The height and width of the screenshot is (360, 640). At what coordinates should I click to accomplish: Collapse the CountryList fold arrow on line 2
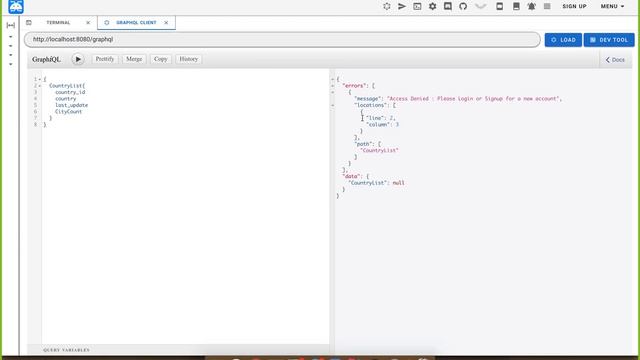[40, 86]
